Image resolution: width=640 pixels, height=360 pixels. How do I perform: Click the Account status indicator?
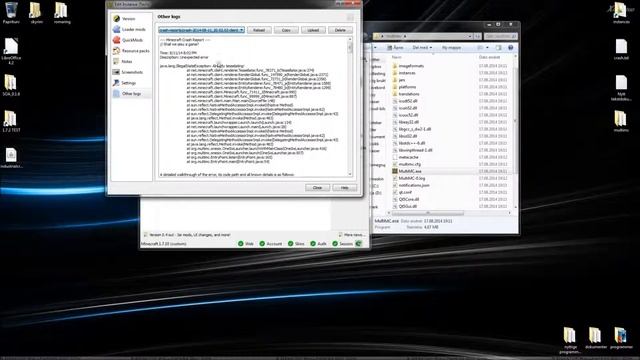tap(271, 244)
